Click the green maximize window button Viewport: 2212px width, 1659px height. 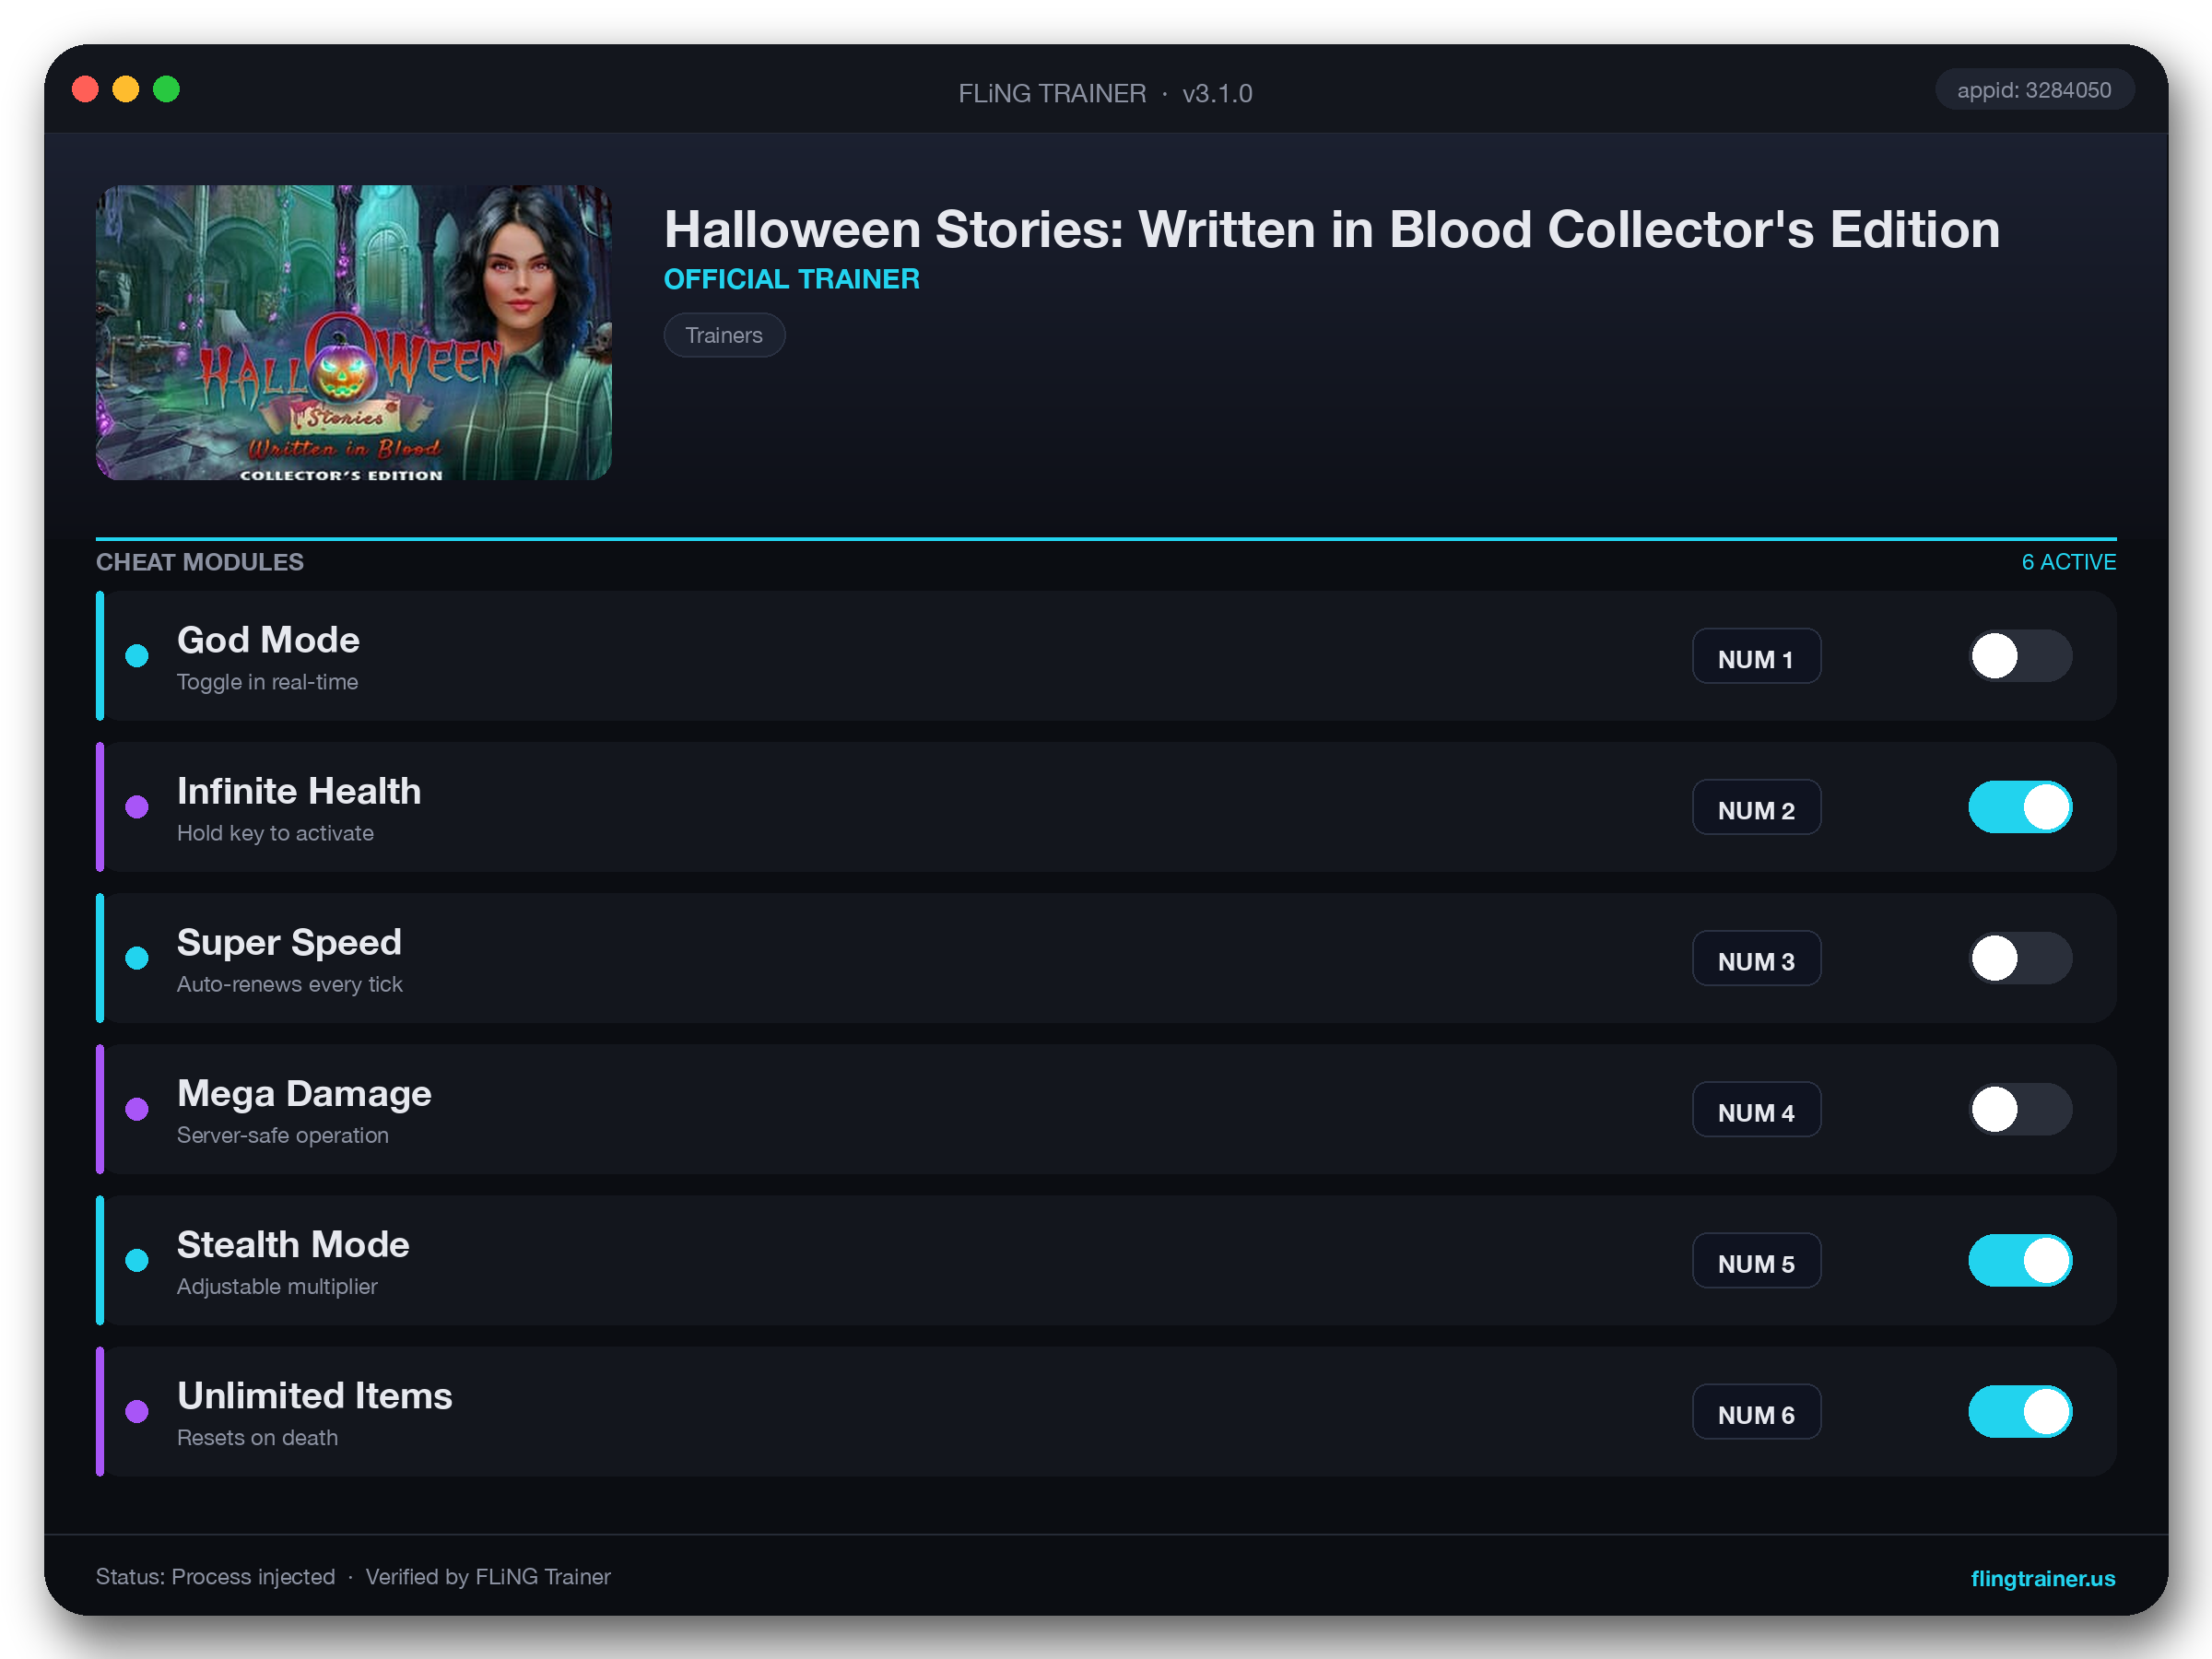tap(167, 90)
